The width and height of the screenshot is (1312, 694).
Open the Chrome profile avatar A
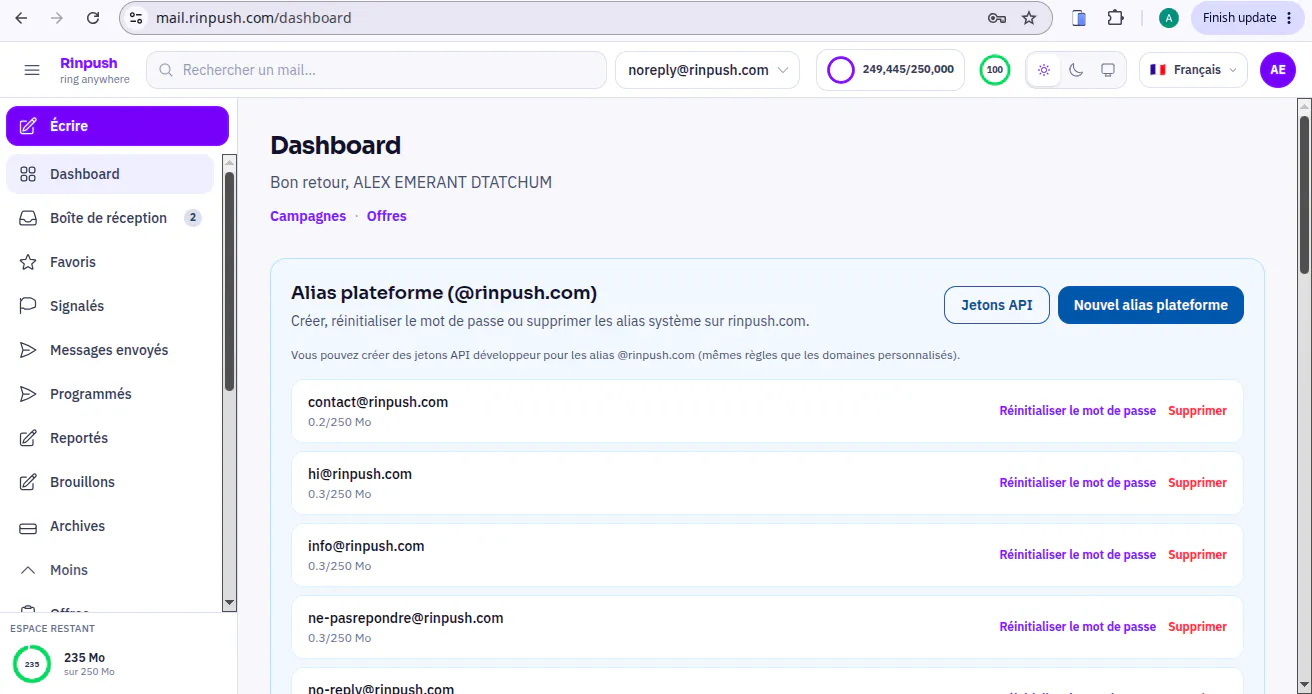(x=1169, y=18)
